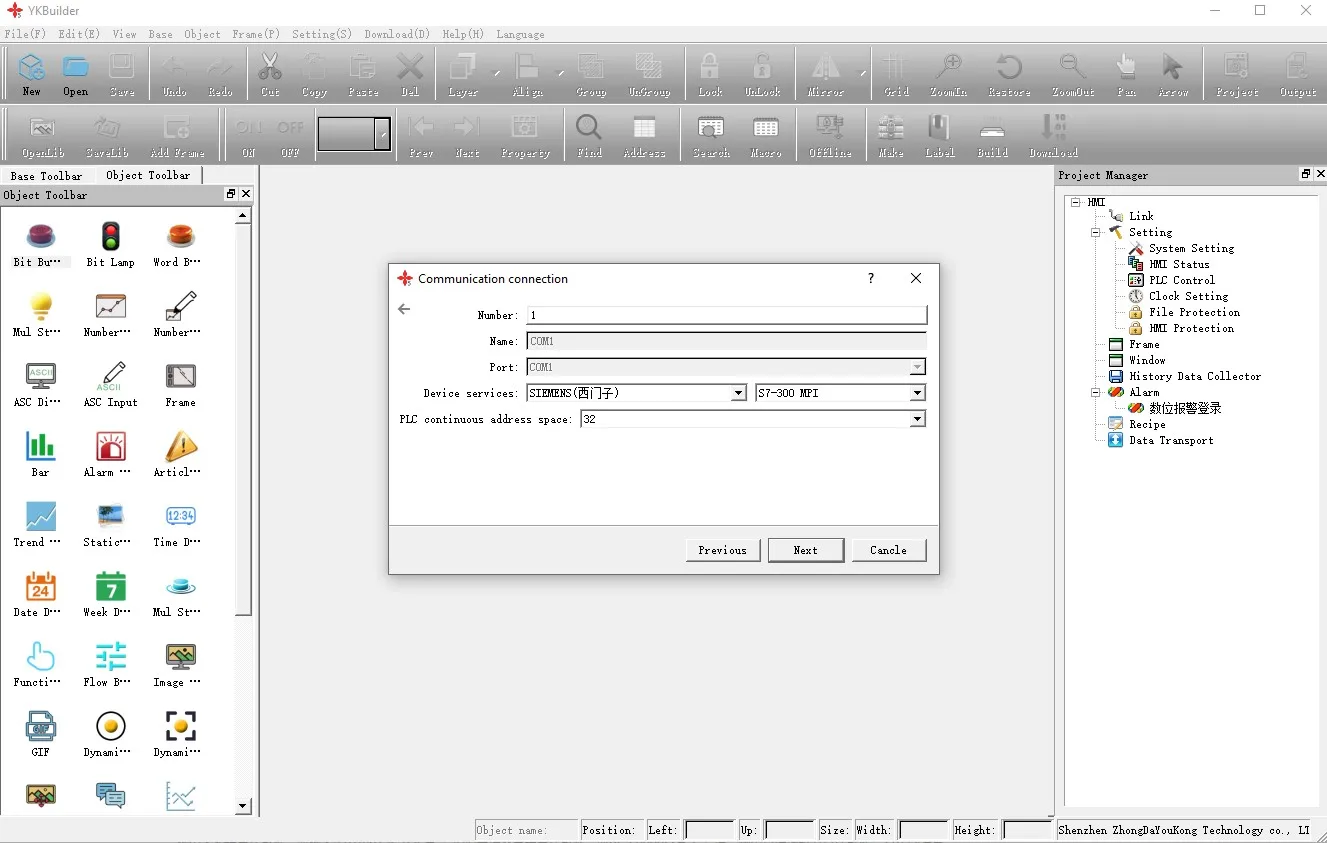The image size is (1327, 843).
Task: Expand PLC continuous address space dropdown
Action: pyautogui.click(x=917, y=419)
